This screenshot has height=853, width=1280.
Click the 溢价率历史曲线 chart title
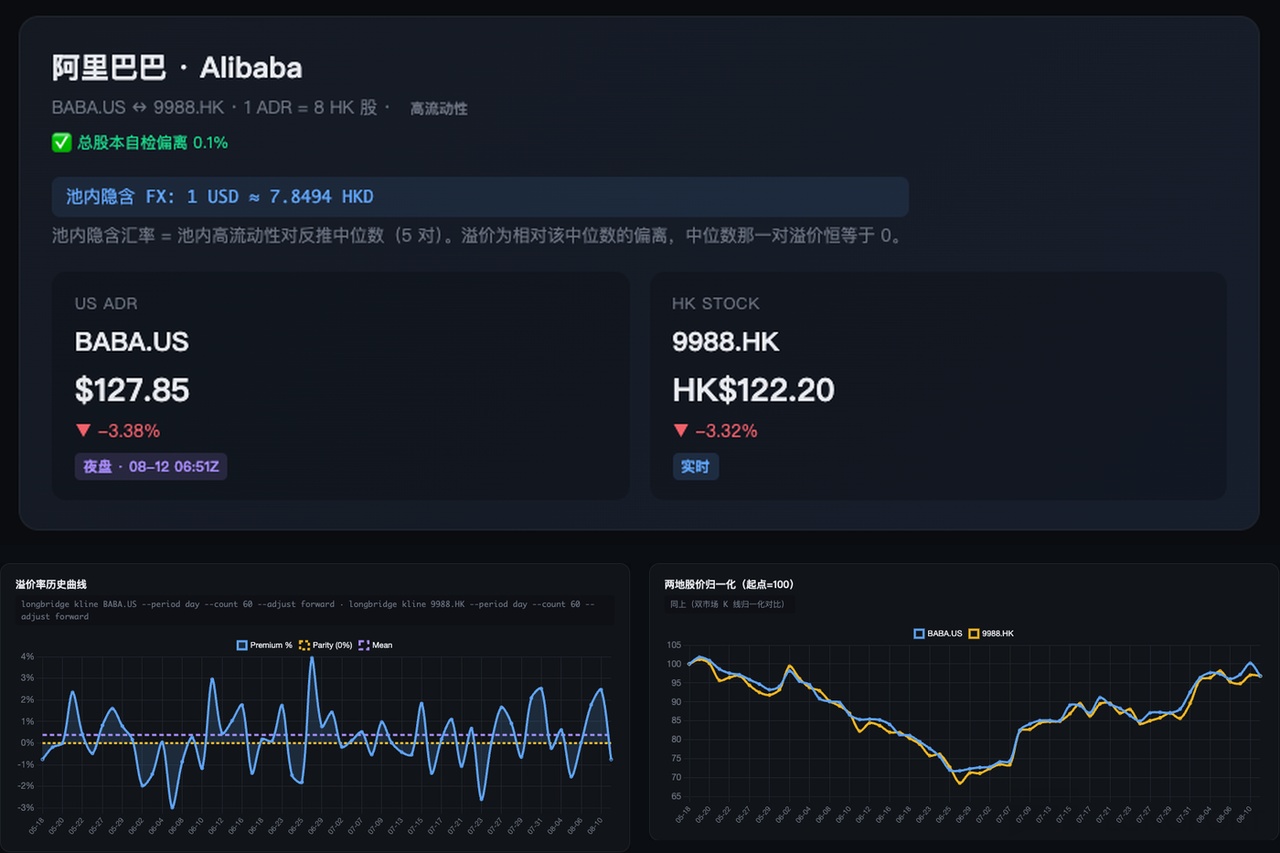point(50,584)
